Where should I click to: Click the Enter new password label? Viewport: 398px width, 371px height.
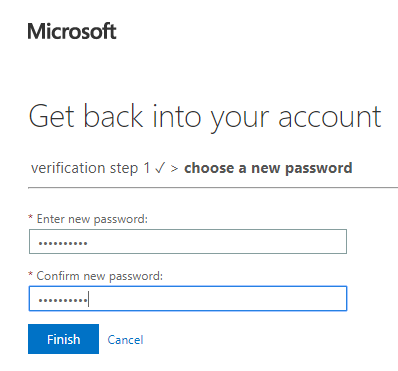coord(92,219)
